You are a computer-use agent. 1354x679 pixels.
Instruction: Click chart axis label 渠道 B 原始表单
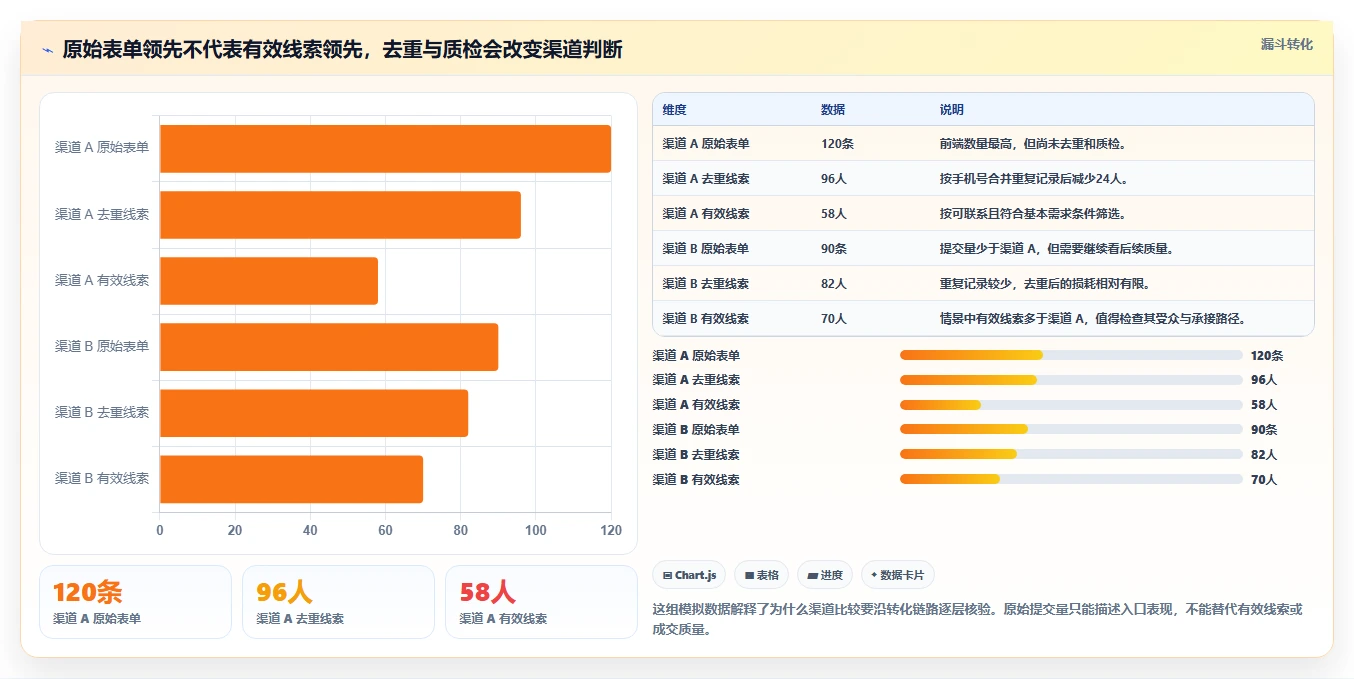pos(102,346)
